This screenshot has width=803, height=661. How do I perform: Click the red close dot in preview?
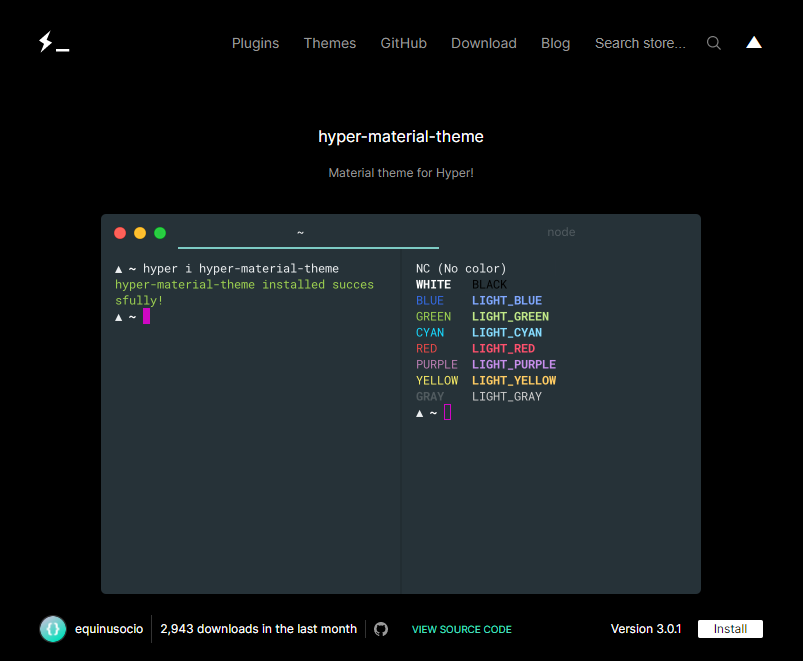click(x=120, y=233)
